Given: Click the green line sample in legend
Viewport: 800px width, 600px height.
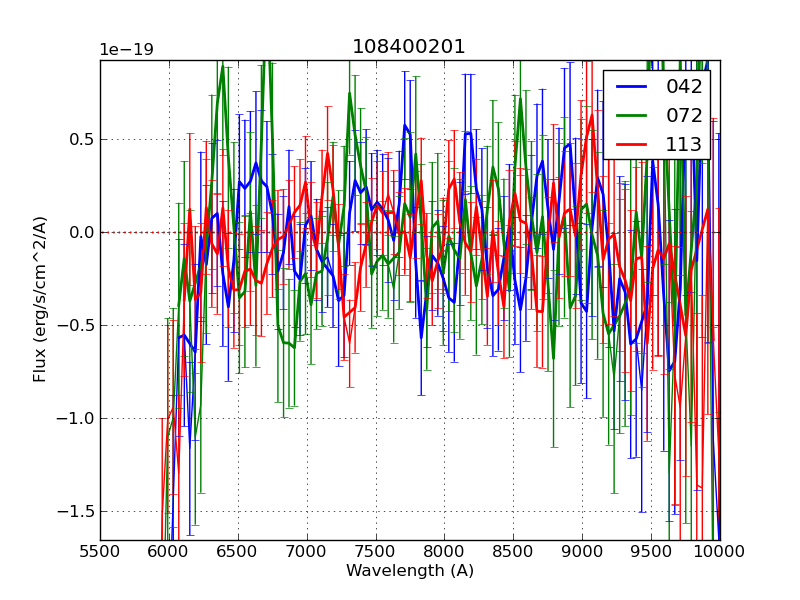Looking at the screenshot, I should [x=632, y=115].
